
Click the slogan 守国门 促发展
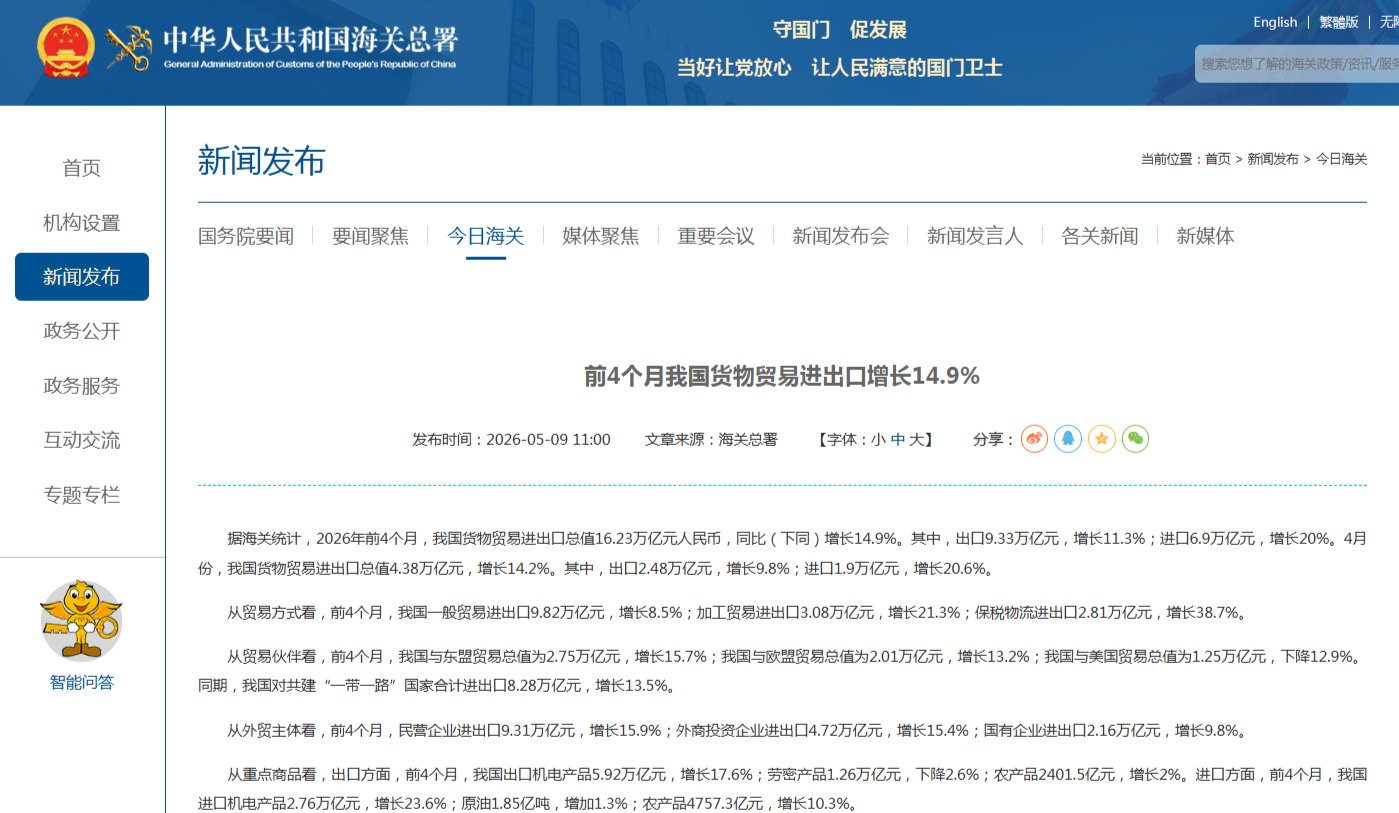coord(840,29)
